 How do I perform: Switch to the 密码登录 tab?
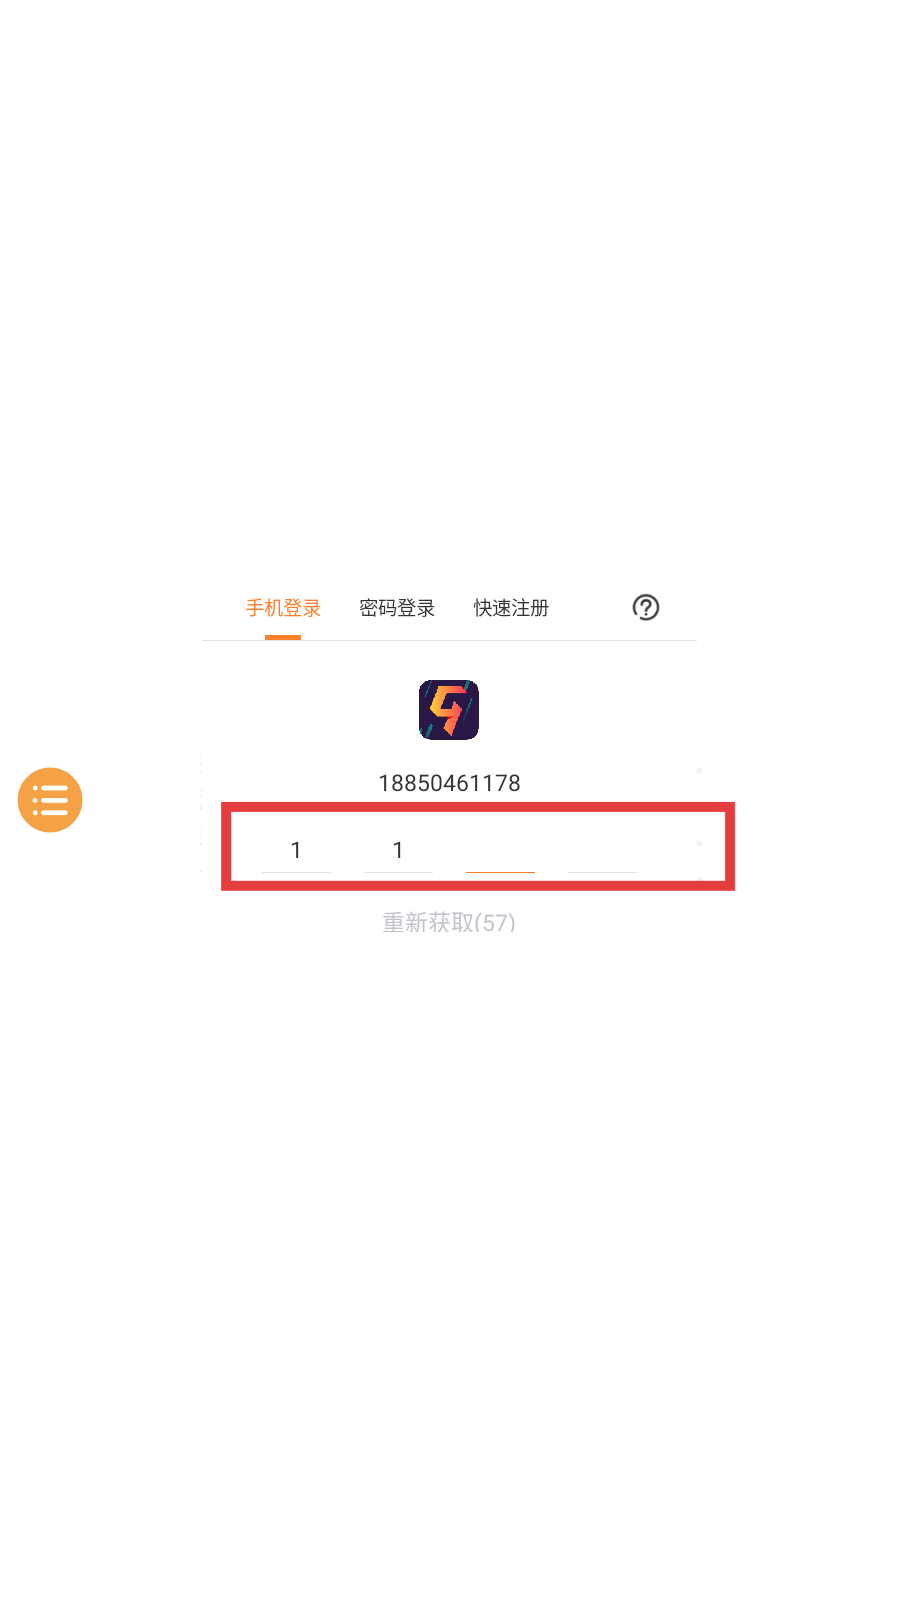click(397, 608)
